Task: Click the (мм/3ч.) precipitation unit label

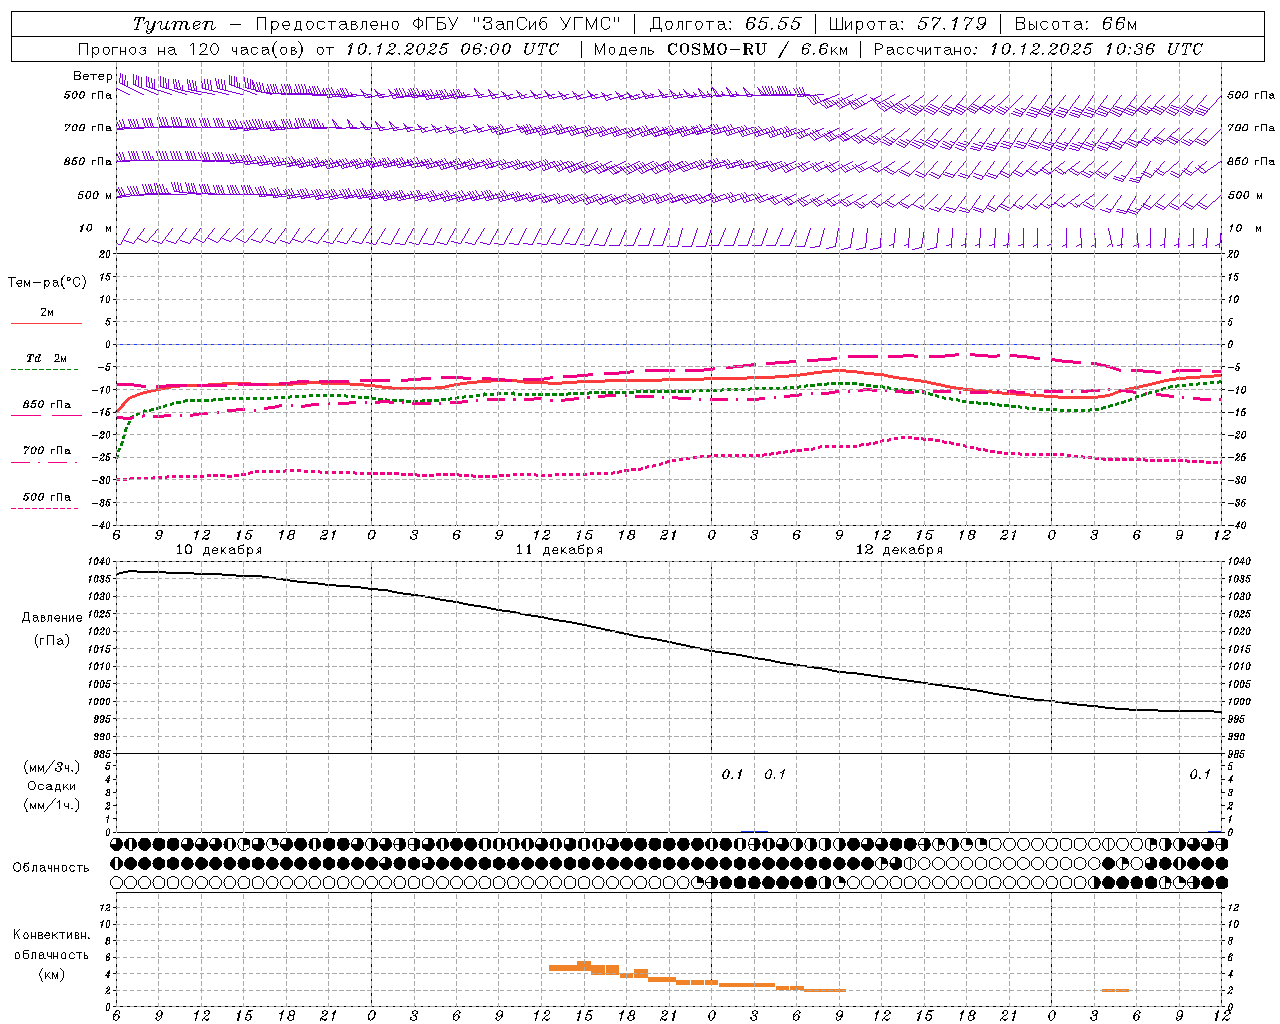Action: [x=52, y=767]
